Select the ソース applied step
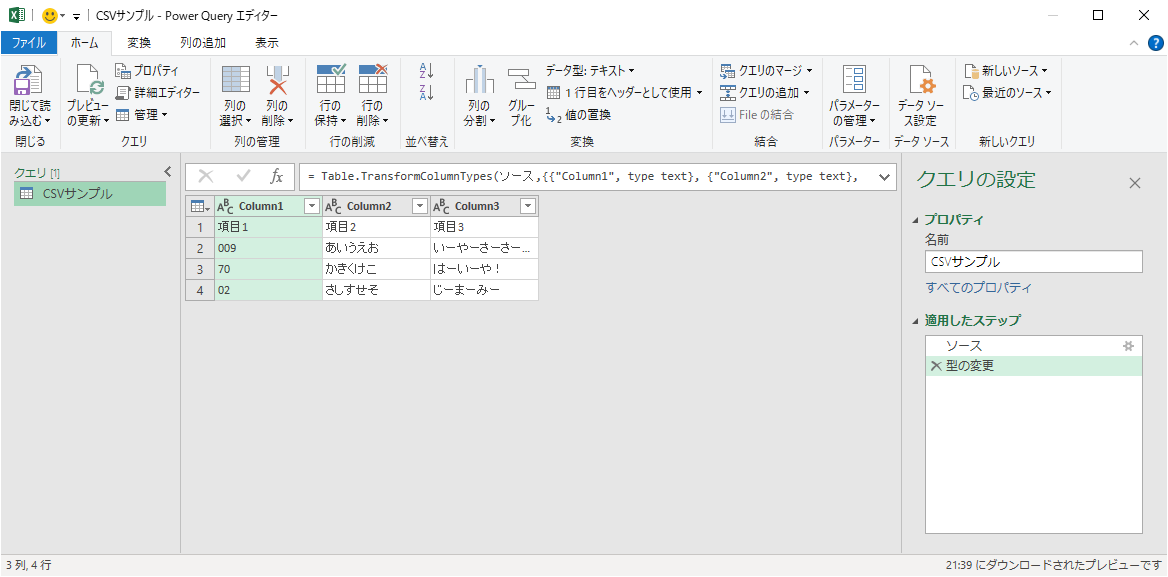 [x=1033, y=345]
